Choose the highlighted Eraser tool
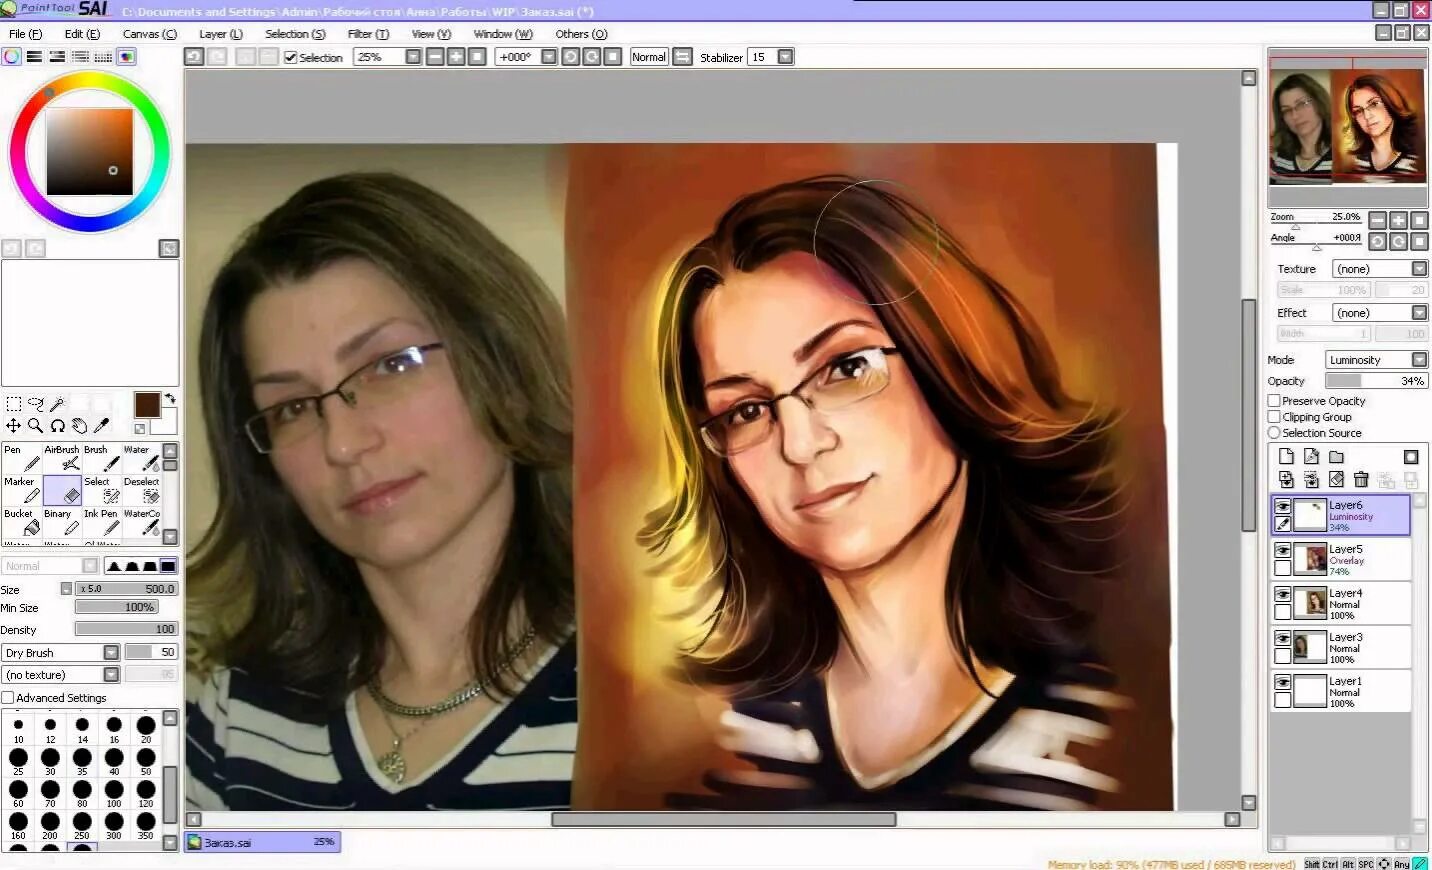Viewport: 1432px width, 870px height. tap(62, 490)
